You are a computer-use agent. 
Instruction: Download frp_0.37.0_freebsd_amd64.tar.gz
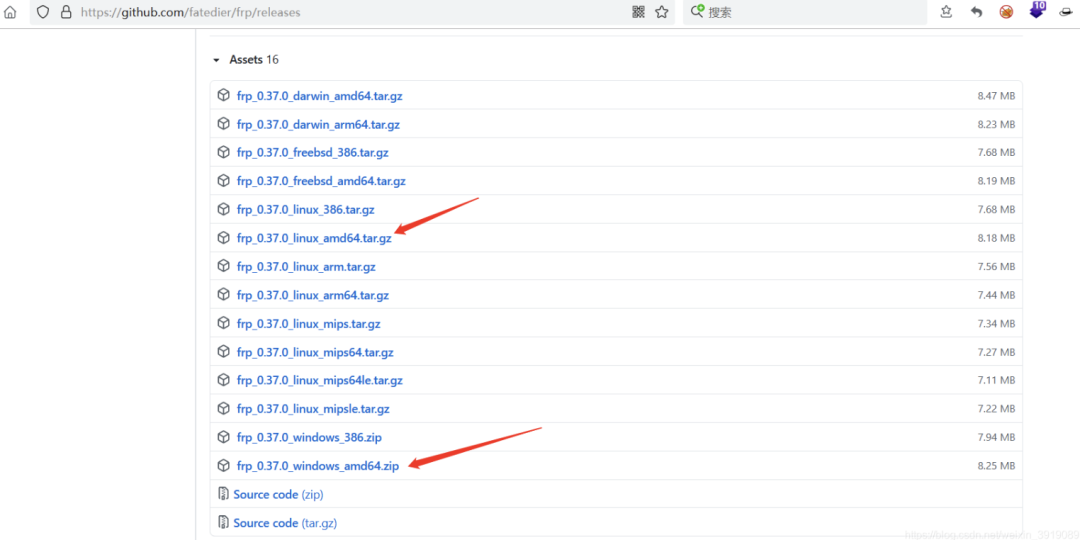click(321, 181)
